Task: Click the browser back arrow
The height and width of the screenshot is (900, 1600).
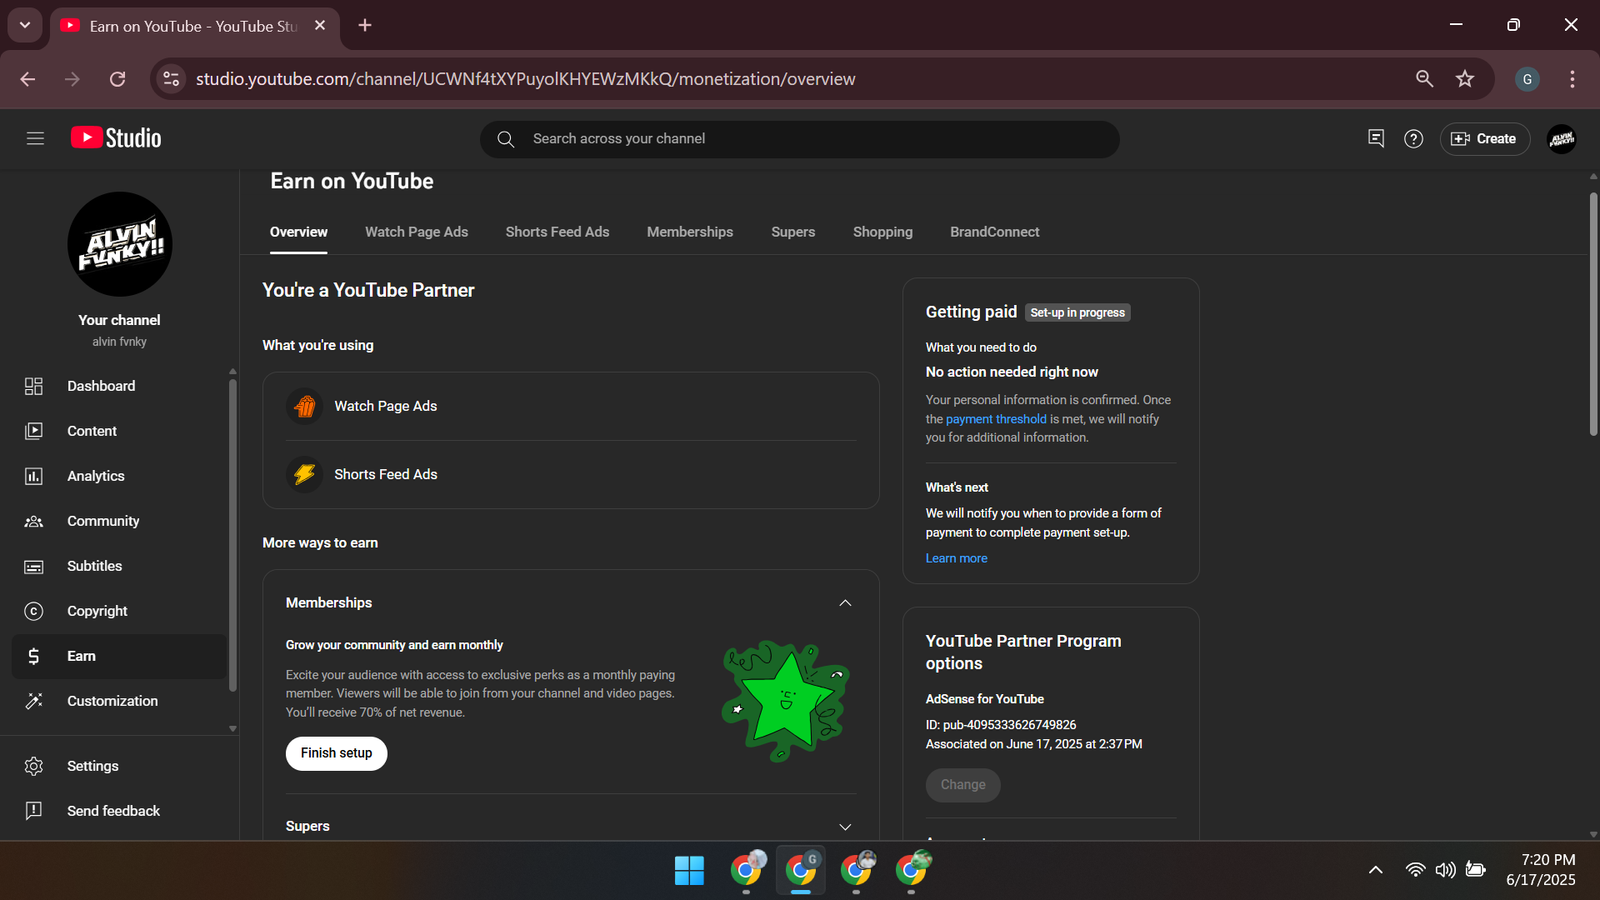Action: (x=28, y=79)
